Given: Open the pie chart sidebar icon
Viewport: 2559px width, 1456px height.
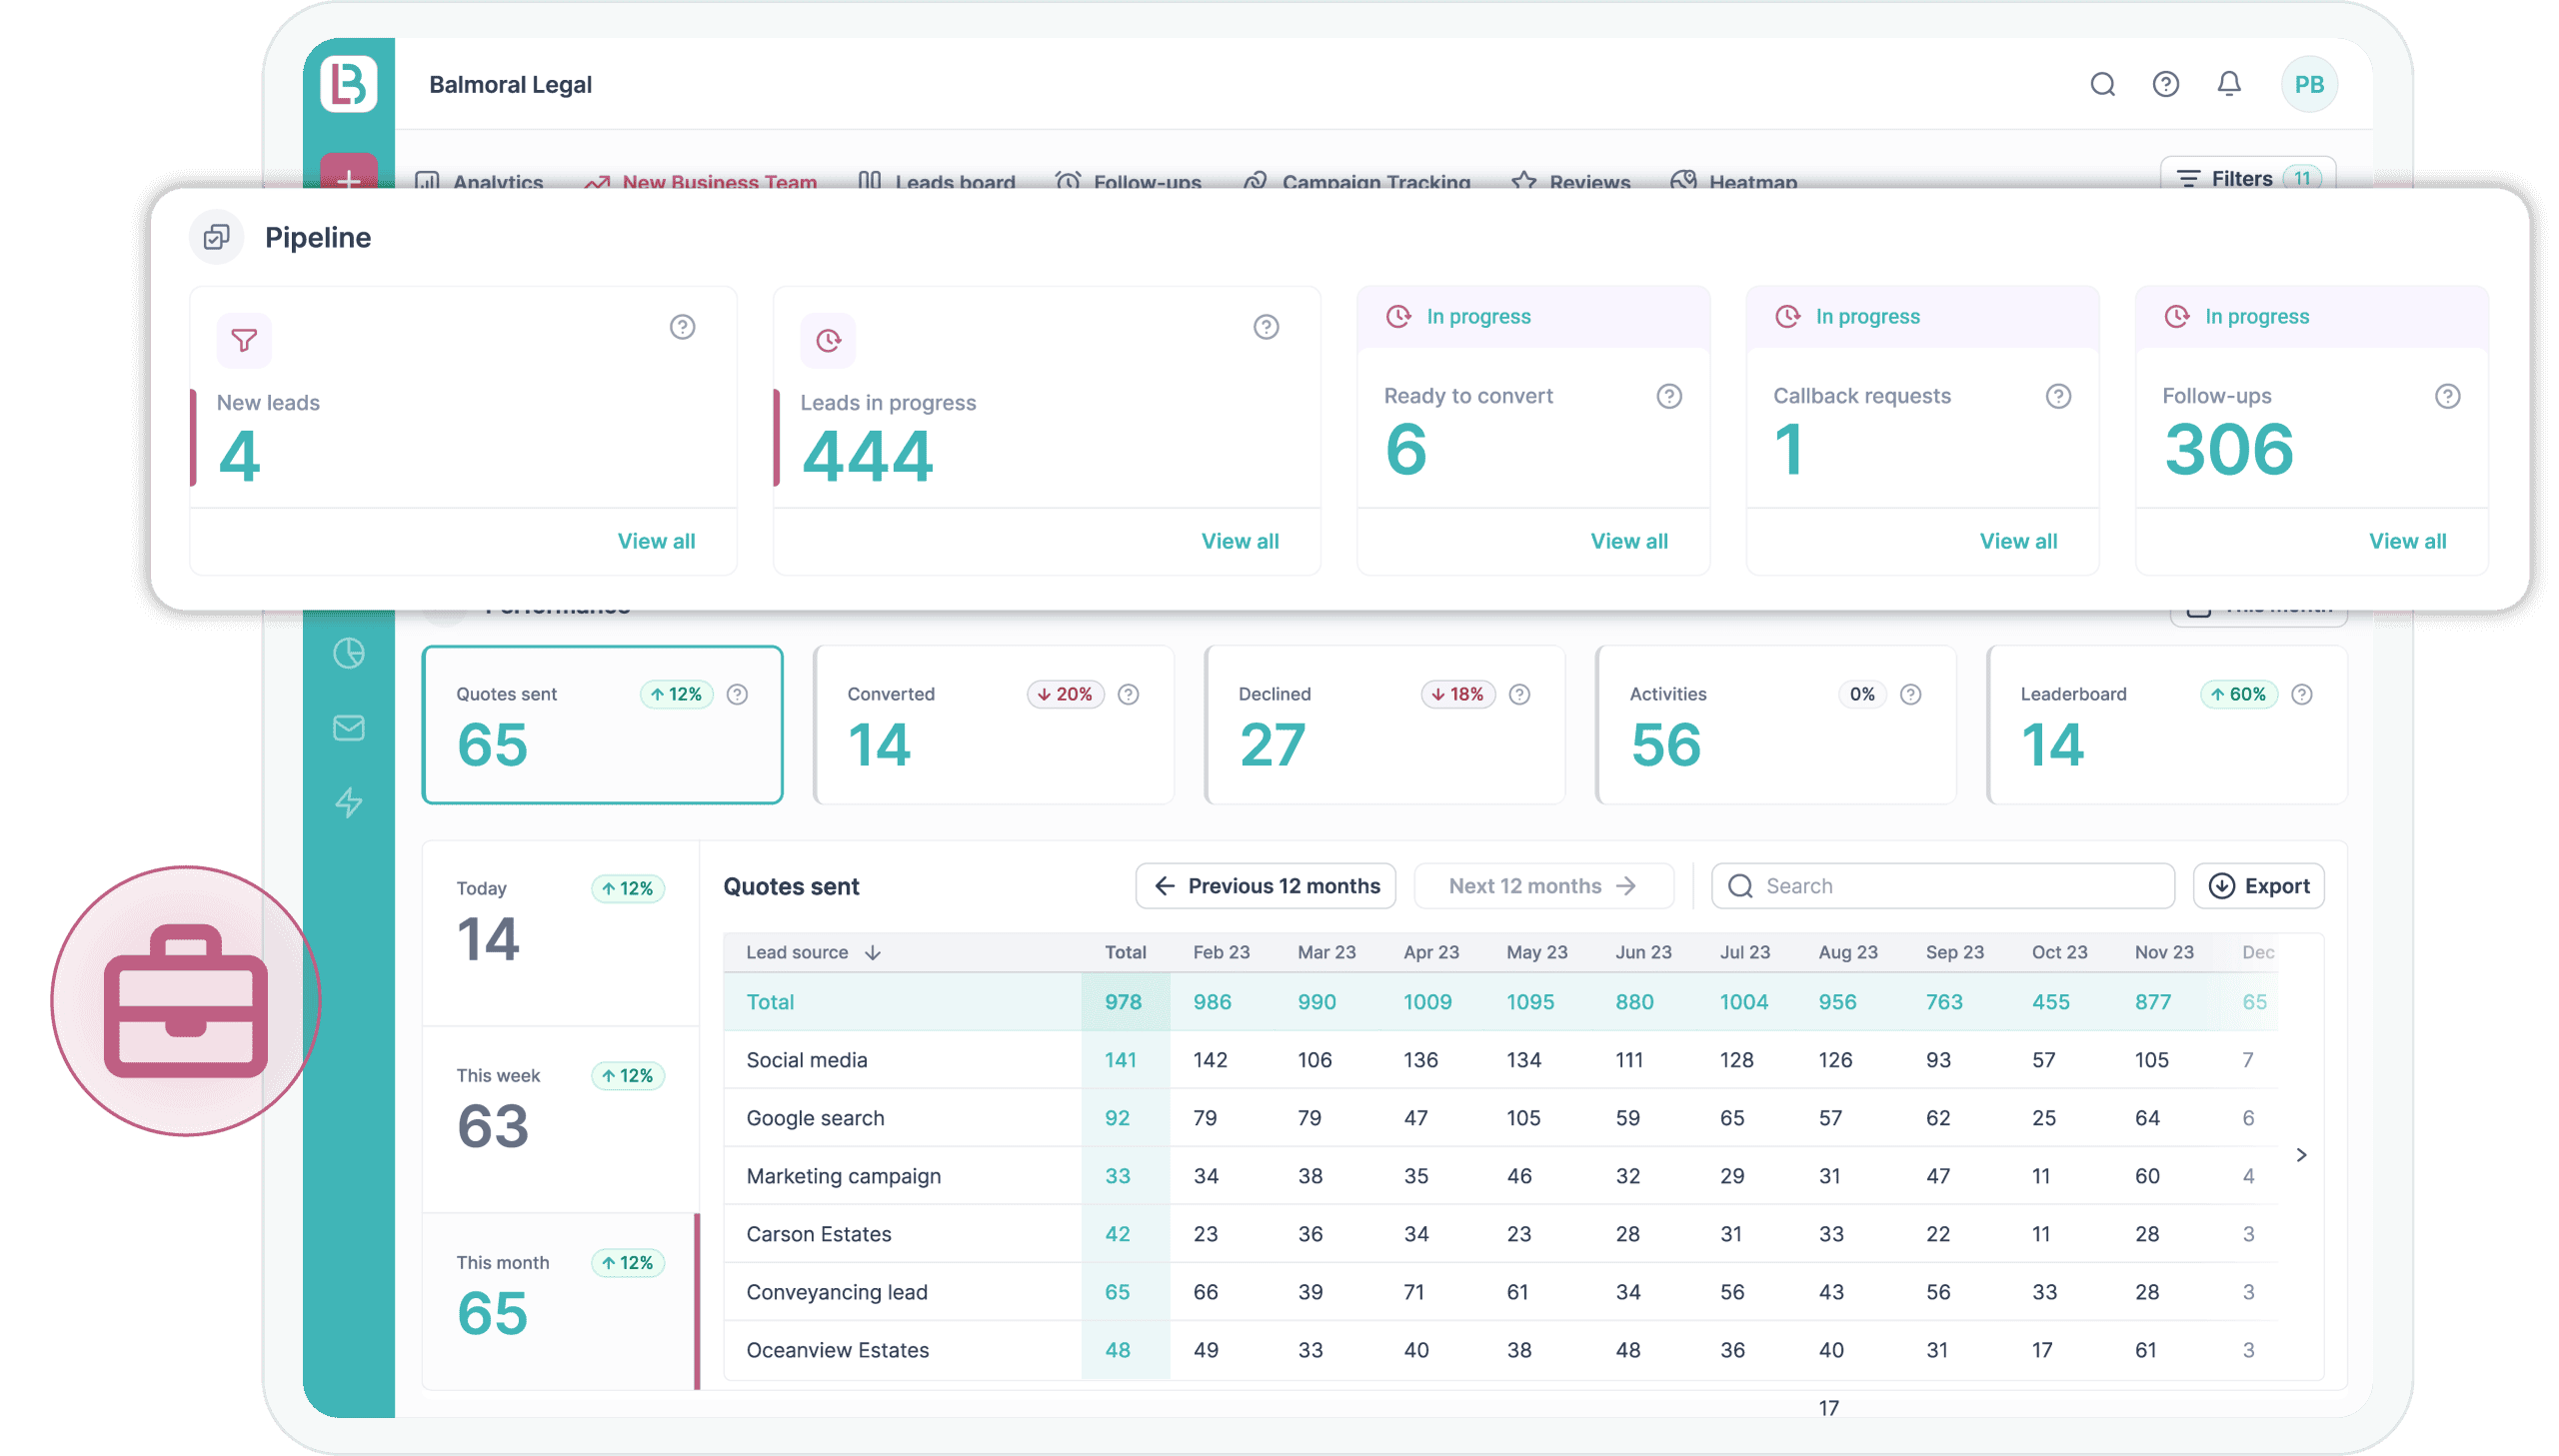Looking at the screenshot, I should [348, 653].
